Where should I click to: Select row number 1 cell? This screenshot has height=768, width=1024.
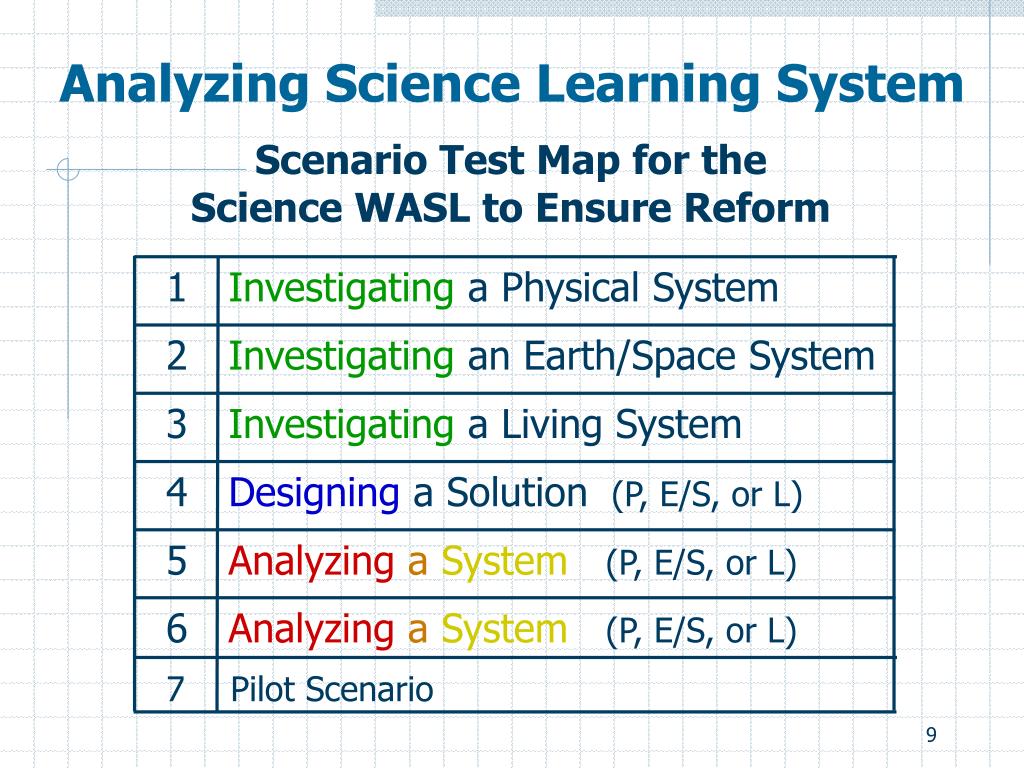tap(176, 290)
